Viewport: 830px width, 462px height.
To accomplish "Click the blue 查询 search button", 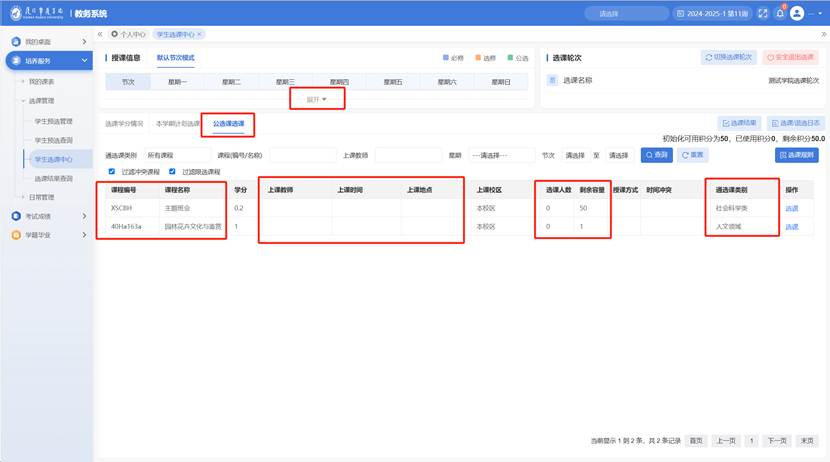I will [x=656, y=155].
